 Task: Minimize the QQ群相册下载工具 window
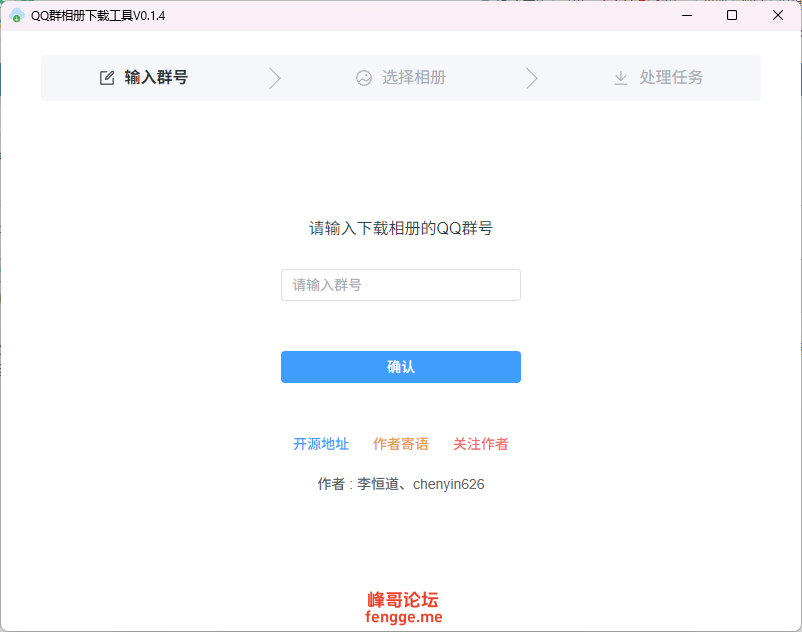(x=687, y=15)
